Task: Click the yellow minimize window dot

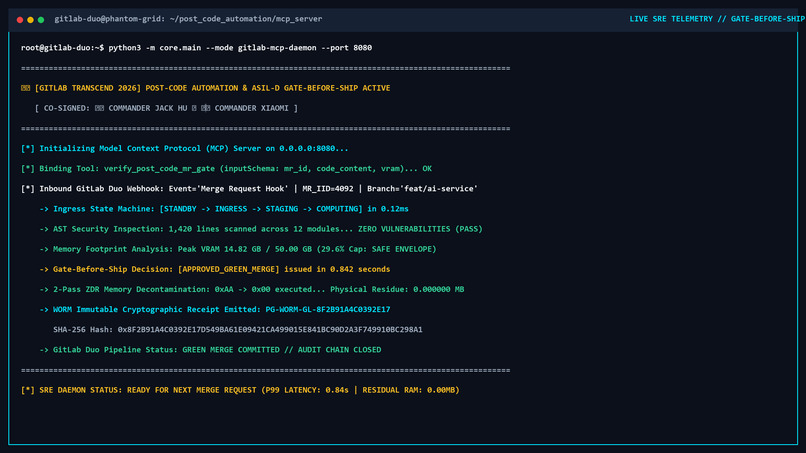Action: [30, 20]
